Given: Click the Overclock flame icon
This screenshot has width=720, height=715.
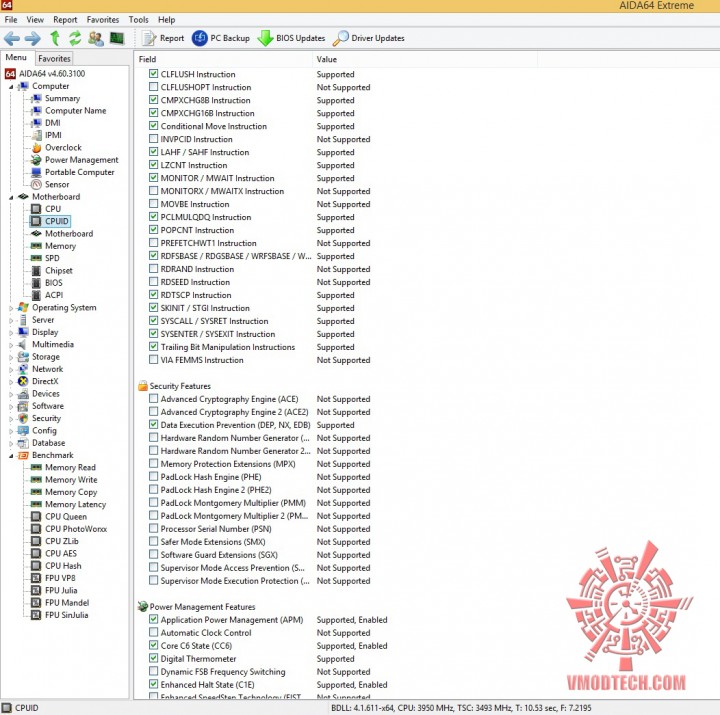Looking at the screenshot, I should 36,147.
